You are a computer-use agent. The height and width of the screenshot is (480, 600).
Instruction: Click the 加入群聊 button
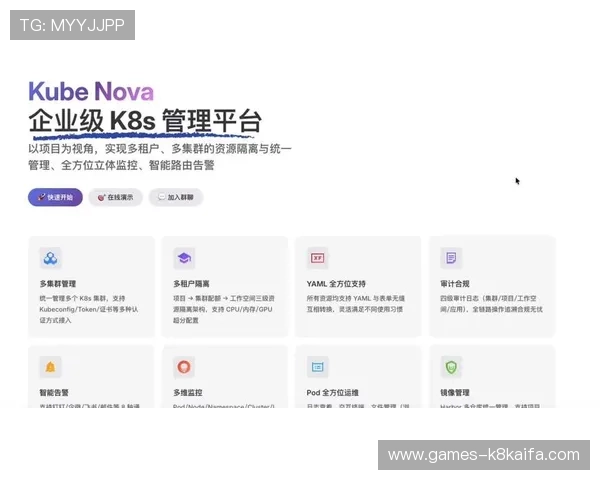coord(176,197)
